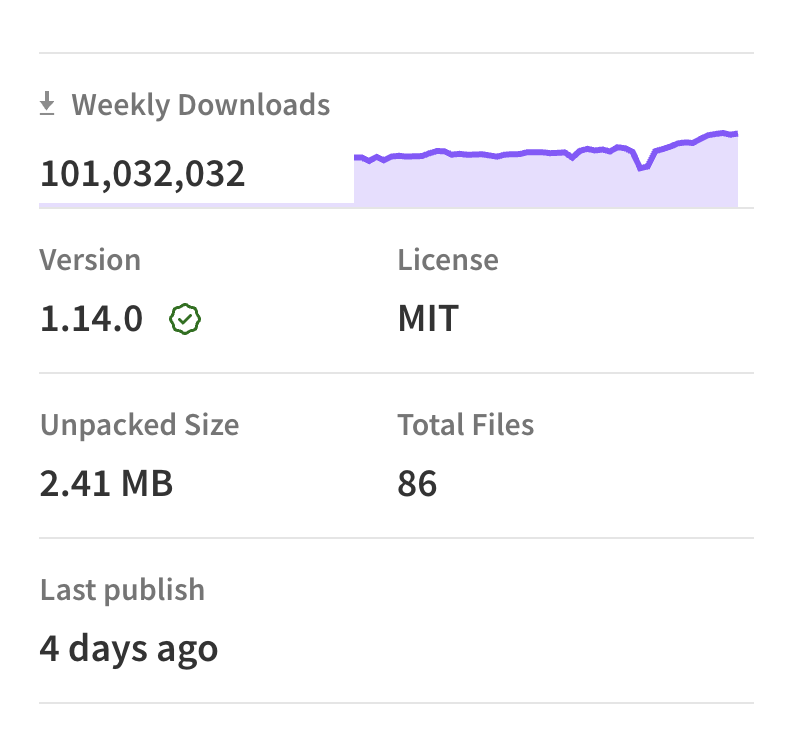Click the Version label

pyautogui.click(x=90, y=260)
